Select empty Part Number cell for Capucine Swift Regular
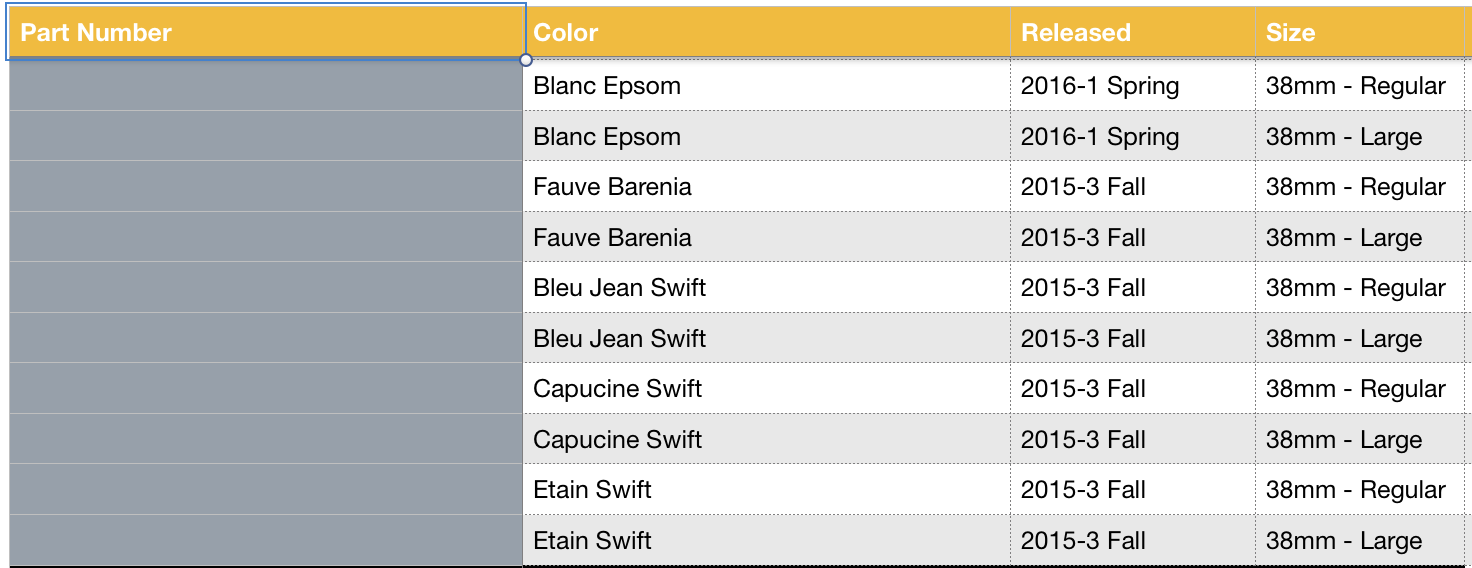 click(x=266, y=389)
